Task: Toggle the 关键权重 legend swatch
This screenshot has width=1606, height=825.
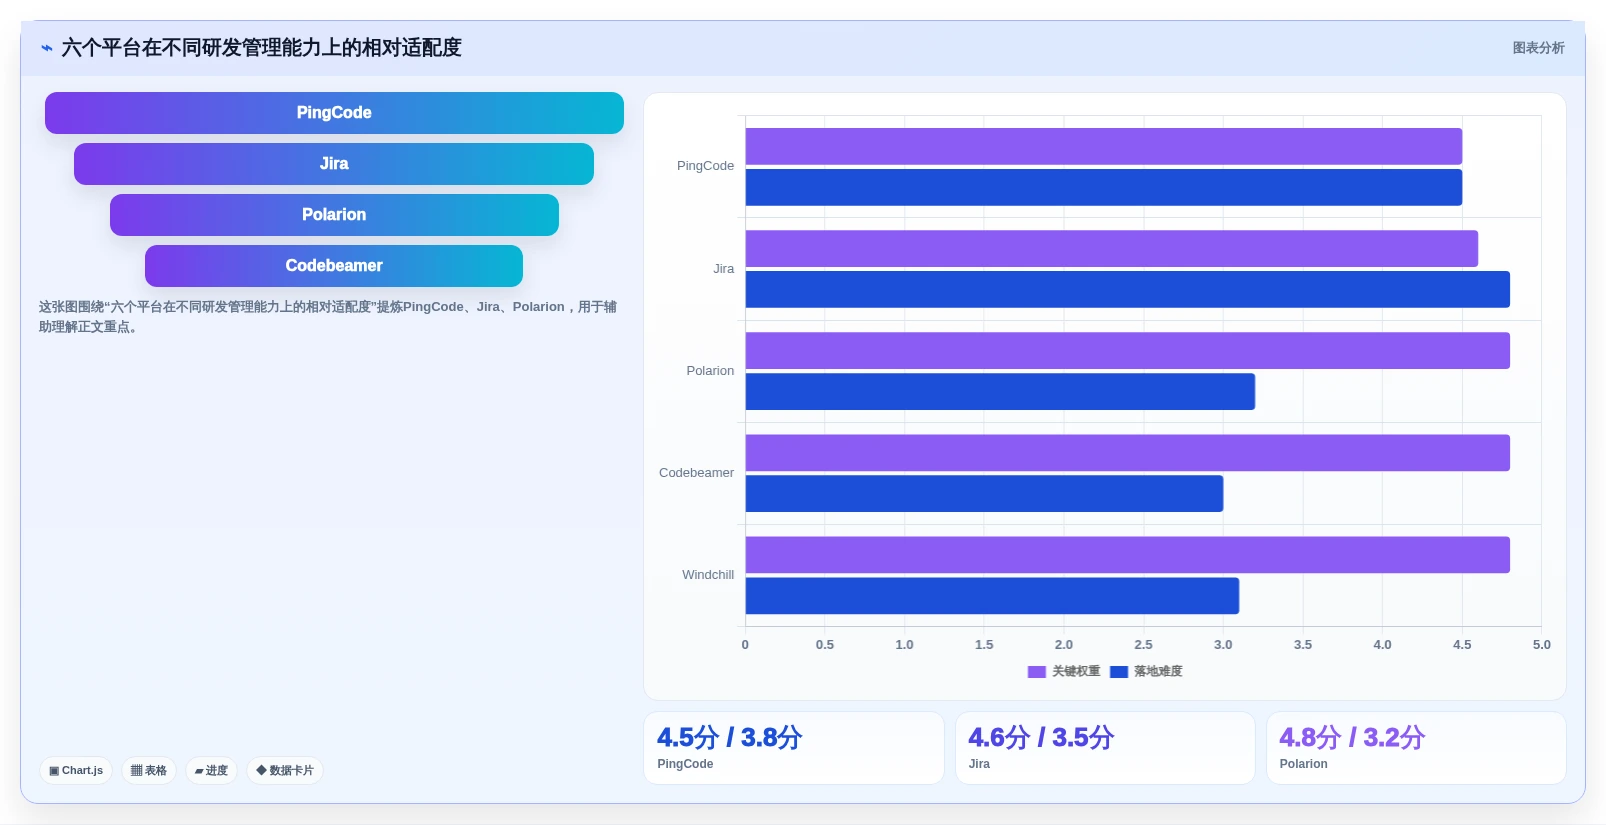Action: tap(1036, 672)
